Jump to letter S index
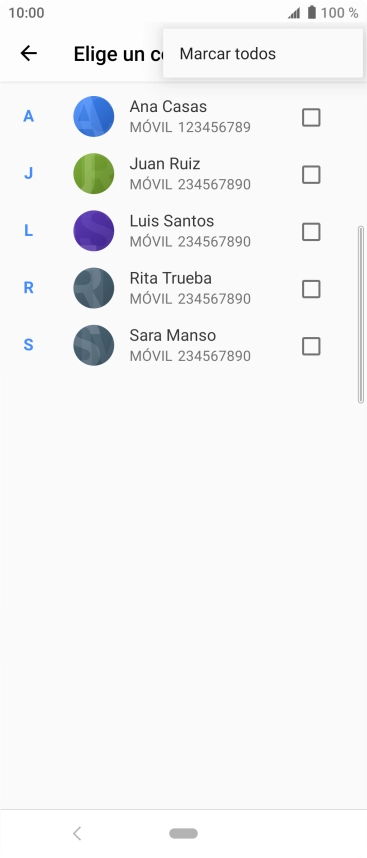 point(28,345)
